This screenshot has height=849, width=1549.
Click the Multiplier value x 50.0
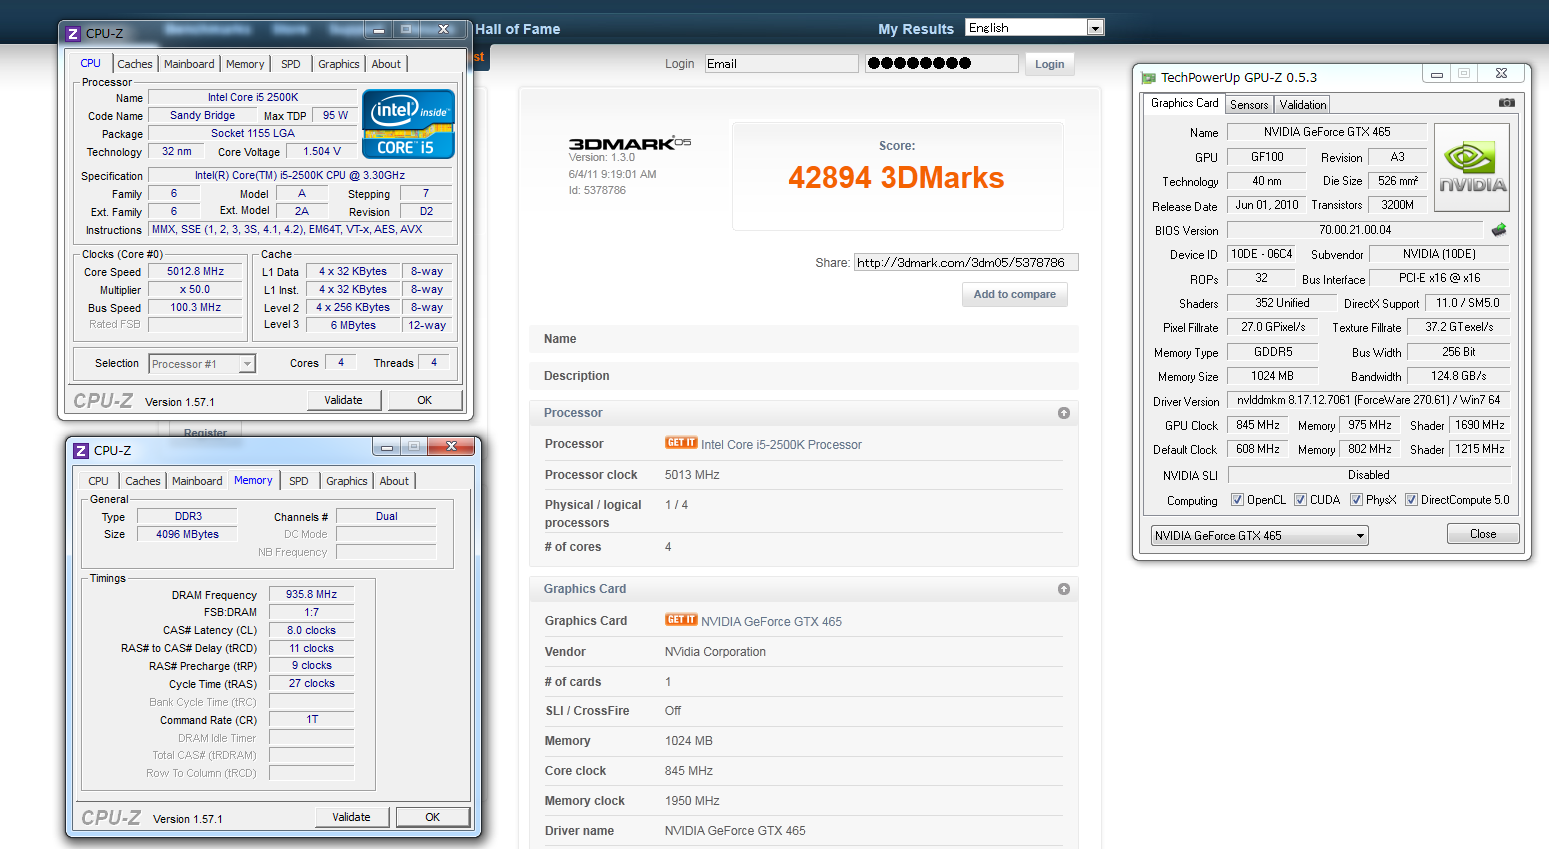click(x=196, y=289)
